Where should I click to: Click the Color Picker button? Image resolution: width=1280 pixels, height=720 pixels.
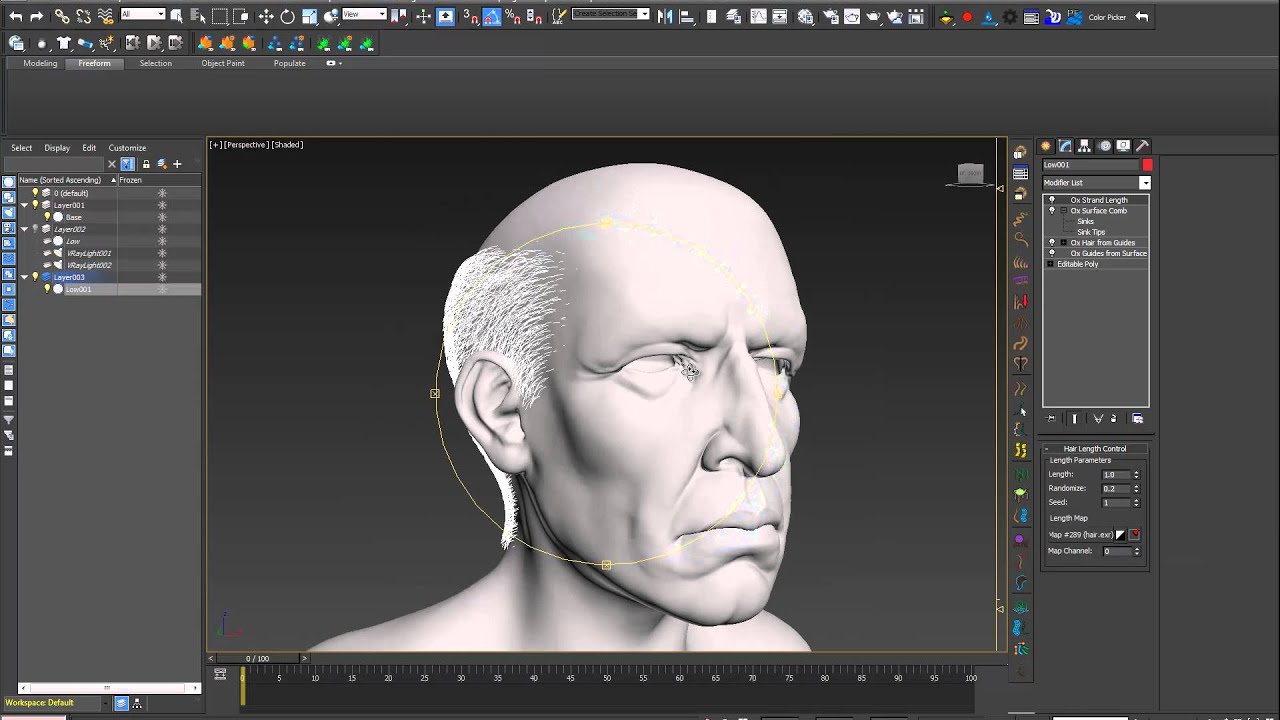(x=1107, y=17)
